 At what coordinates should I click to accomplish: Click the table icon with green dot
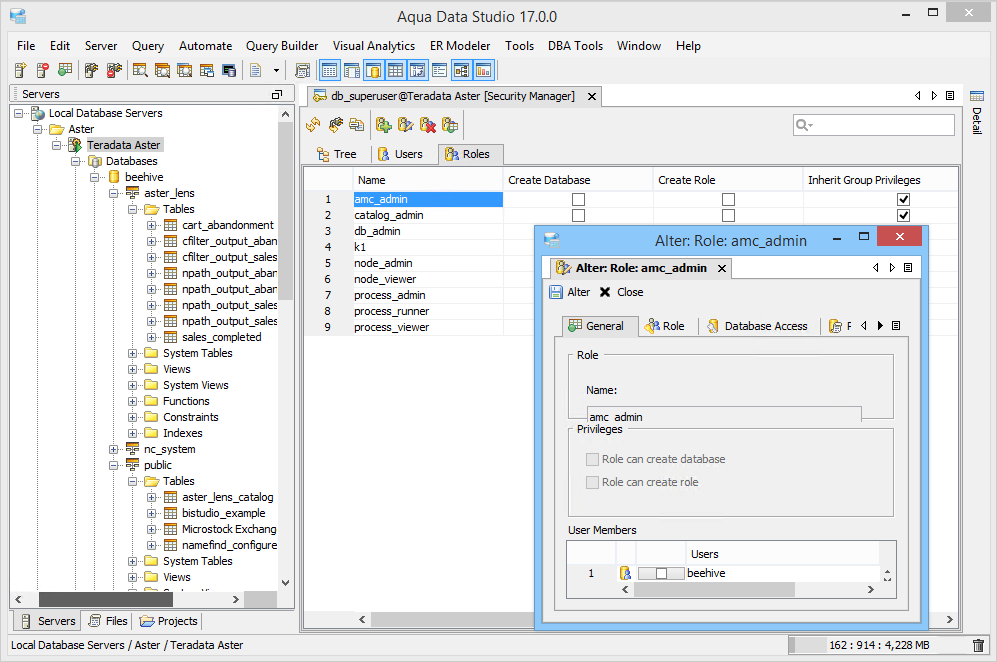65,70
